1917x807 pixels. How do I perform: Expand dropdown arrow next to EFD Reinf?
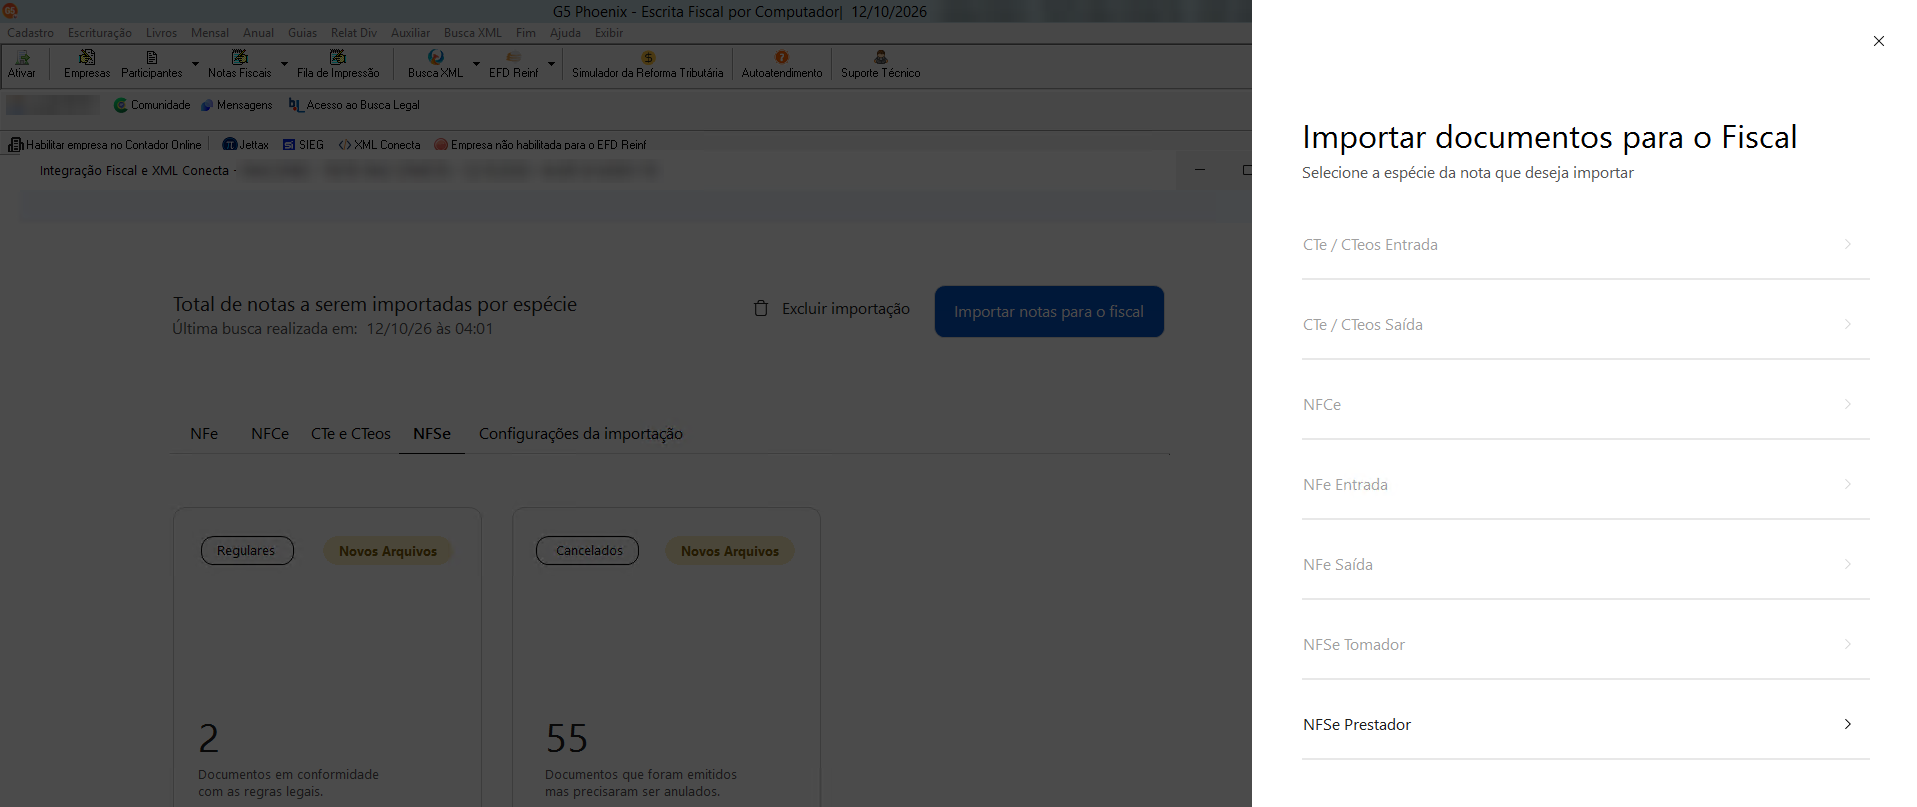551,64
